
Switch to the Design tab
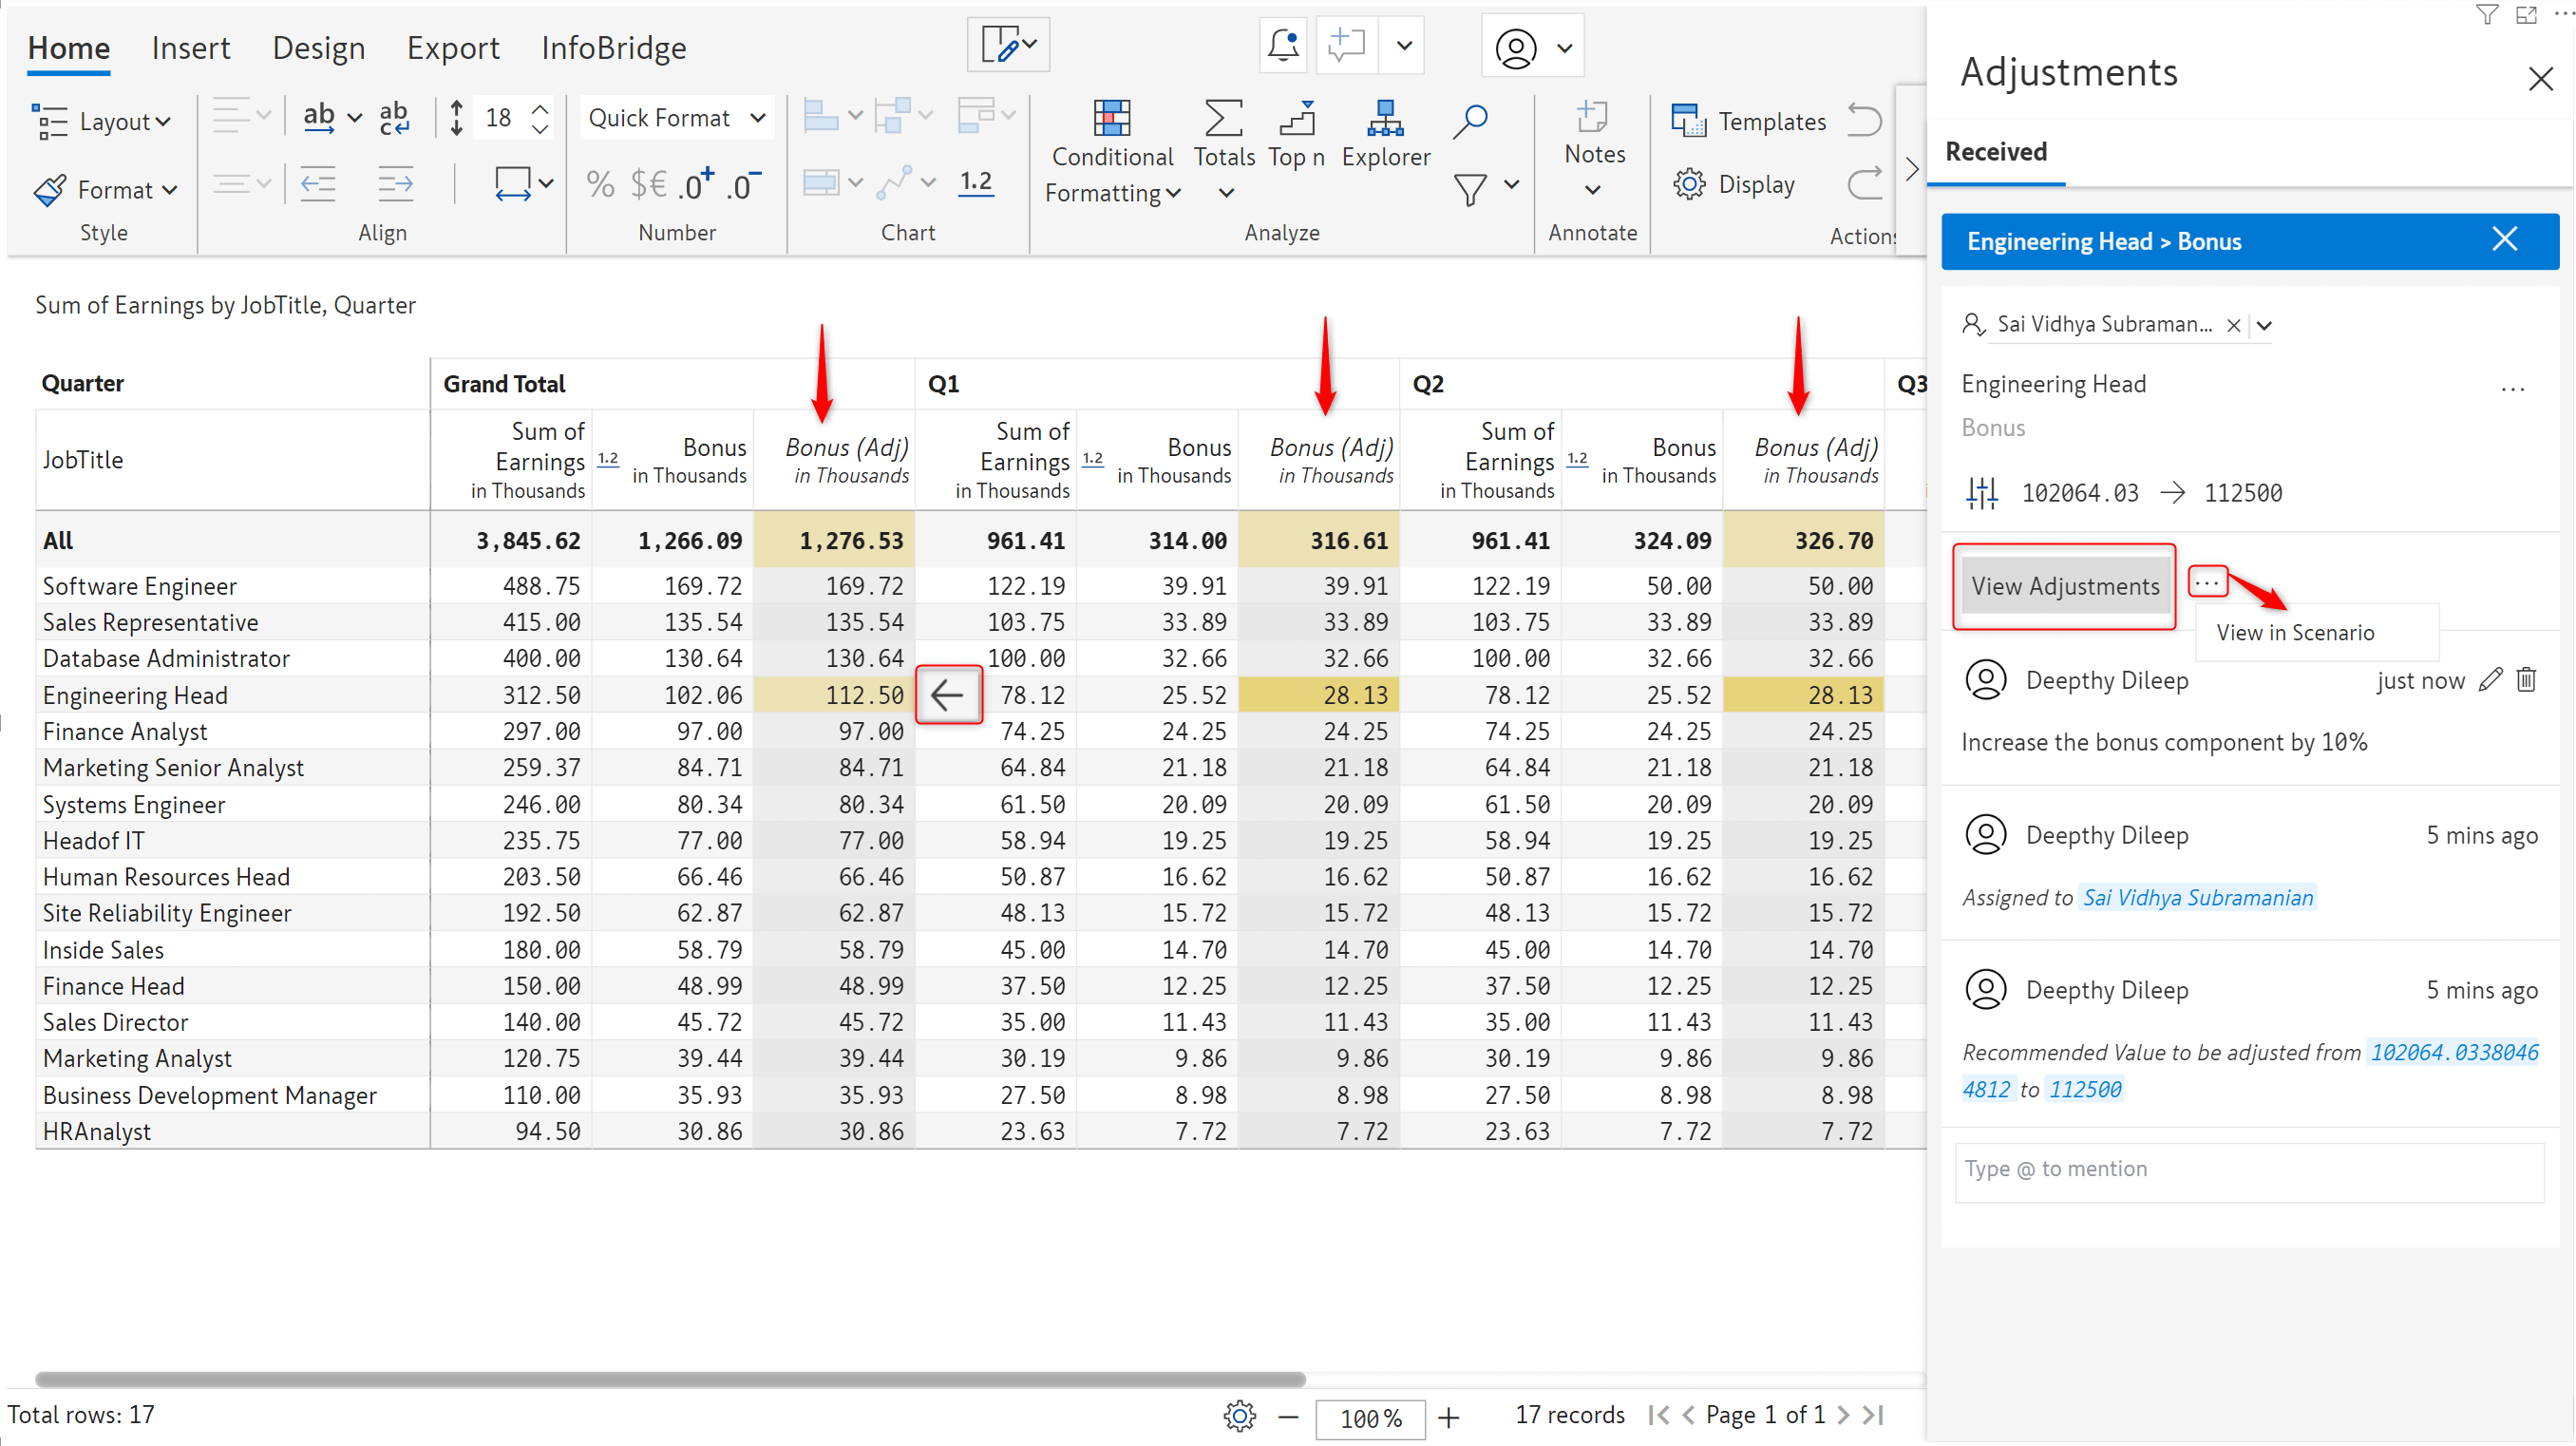[x=318, y=48]
